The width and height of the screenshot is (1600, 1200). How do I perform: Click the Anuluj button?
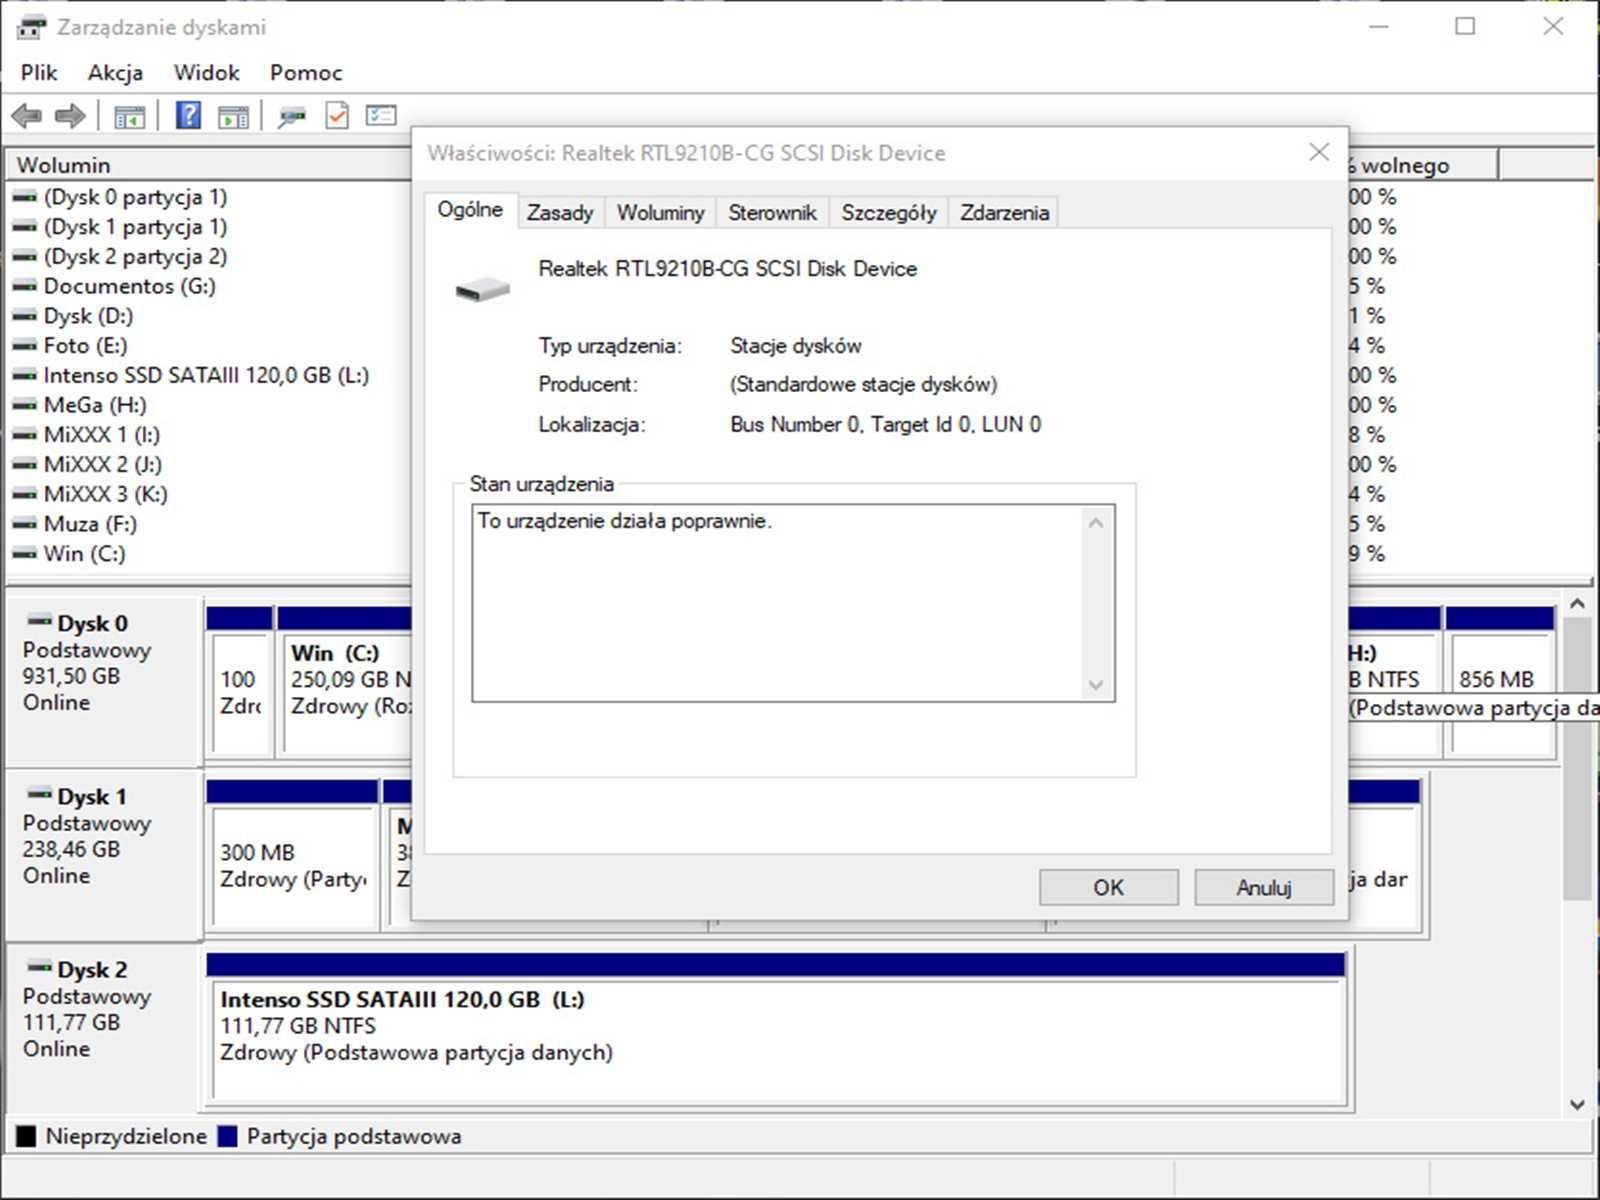pyautogui.click(x=1264, y=887)
